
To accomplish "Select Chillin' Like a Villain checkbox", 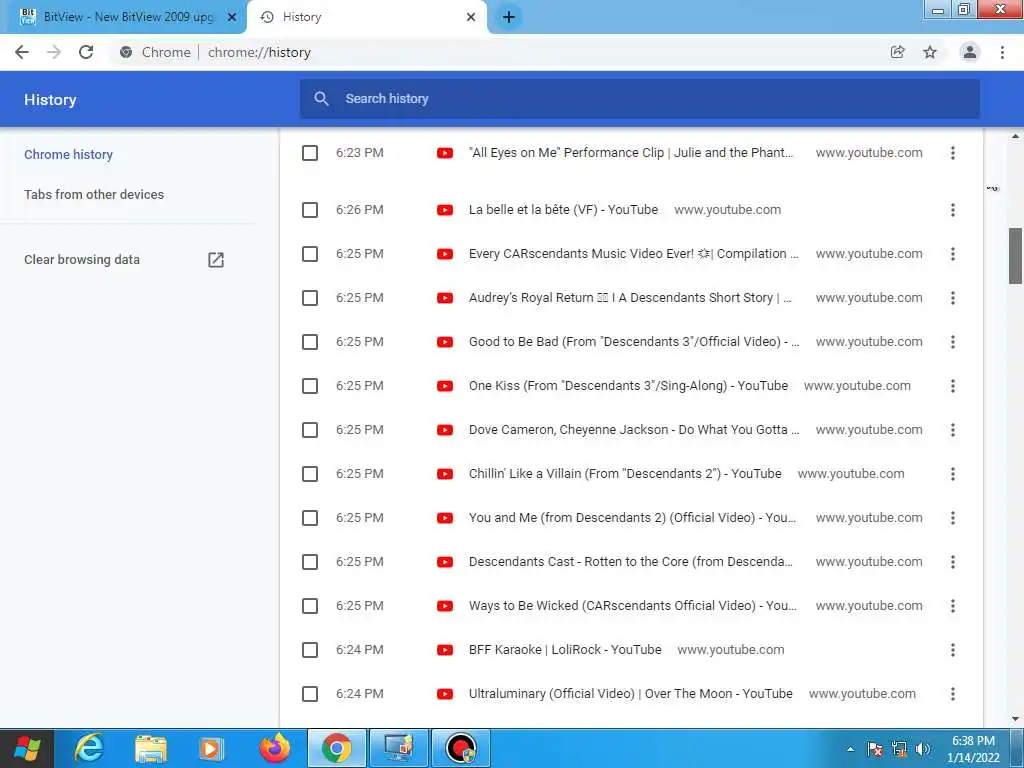I will pos(310,474).
